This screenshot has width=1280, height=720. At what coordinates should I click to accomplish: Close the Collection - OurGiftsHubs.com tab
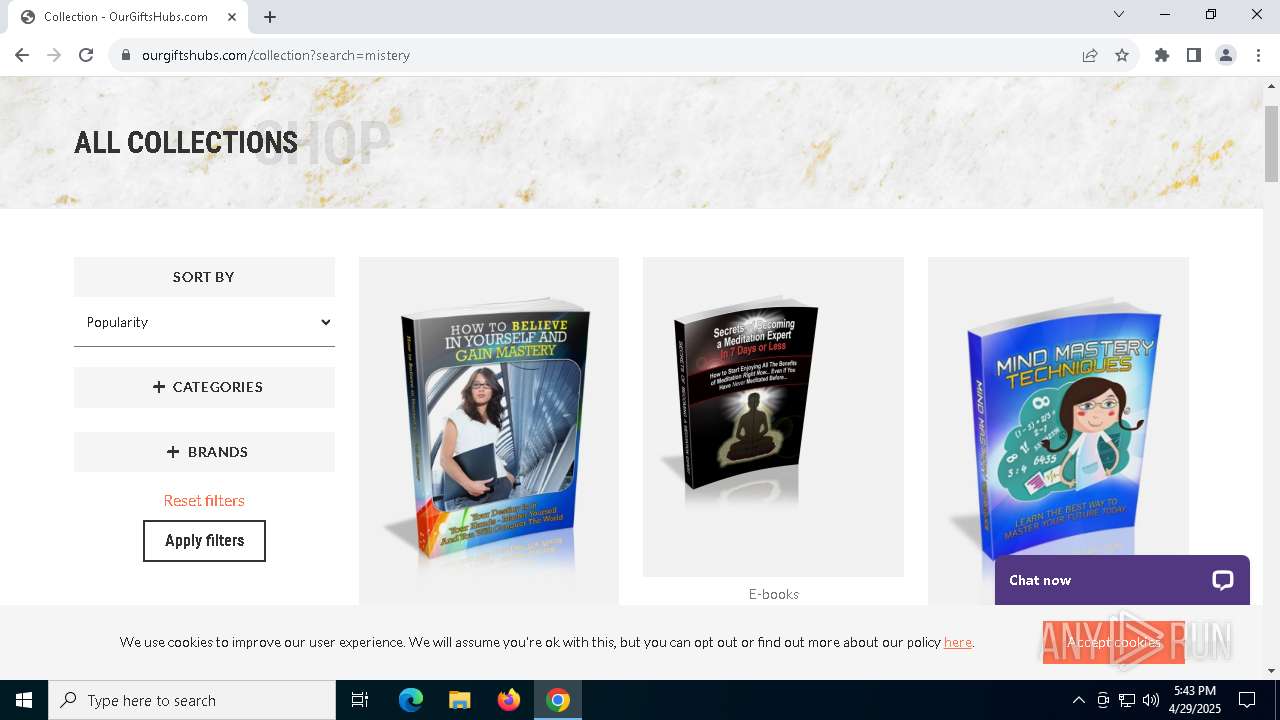pyautogui.click(x=233, y=17)
